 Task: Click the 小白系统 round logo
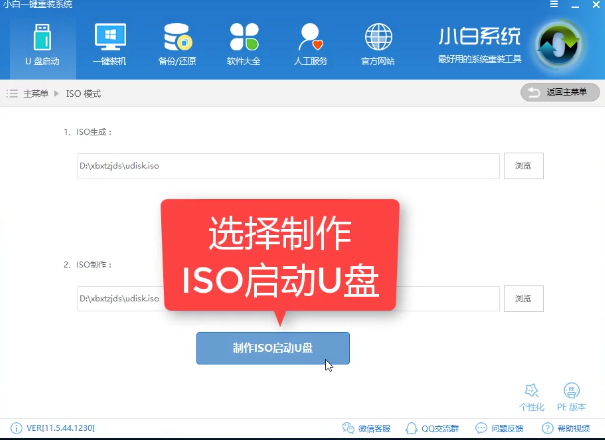pyautogui.click(x=559, y=46)
